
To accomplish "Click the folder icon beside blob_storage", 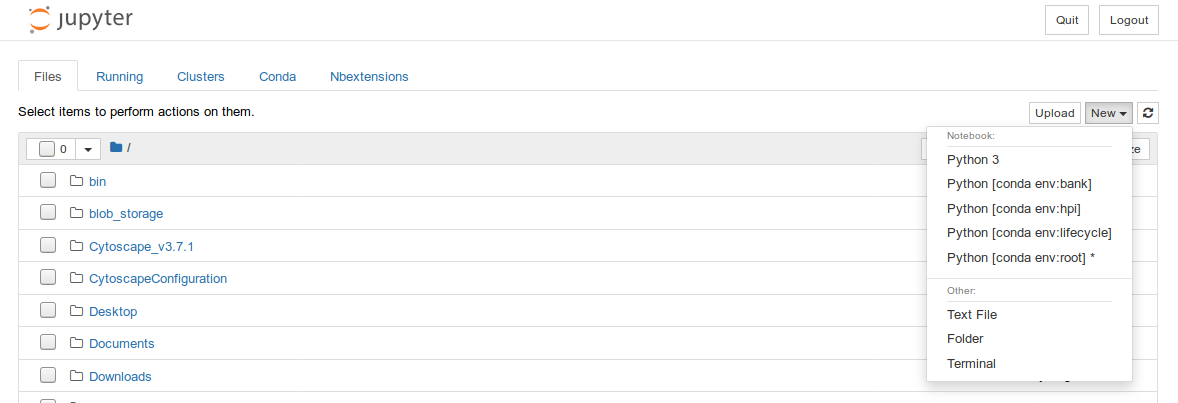I will (76, 213).
